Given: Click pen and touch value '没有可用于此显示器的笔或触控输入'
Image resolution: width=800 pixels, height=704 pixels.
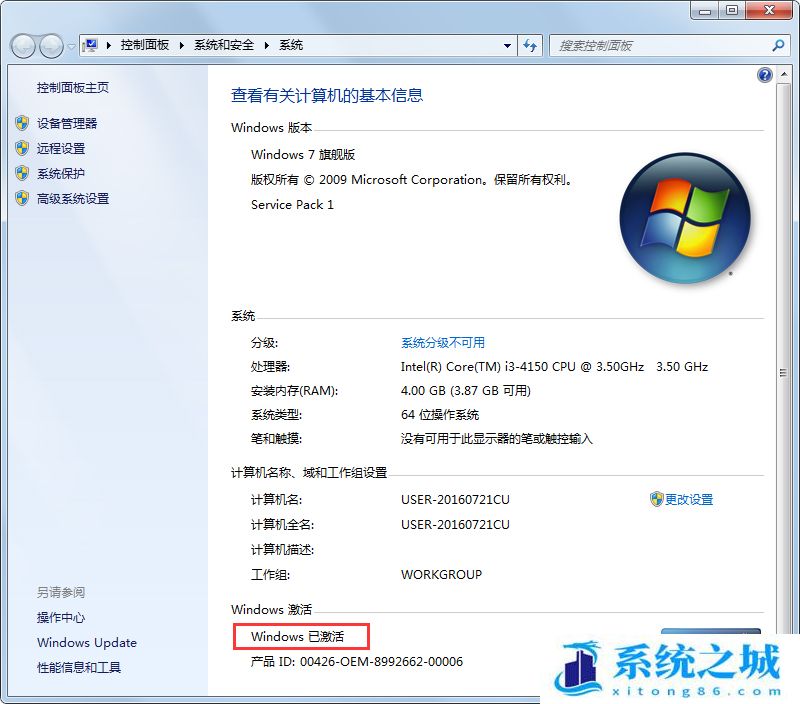Looking at the screenshot, I should (x=497, y=439).
